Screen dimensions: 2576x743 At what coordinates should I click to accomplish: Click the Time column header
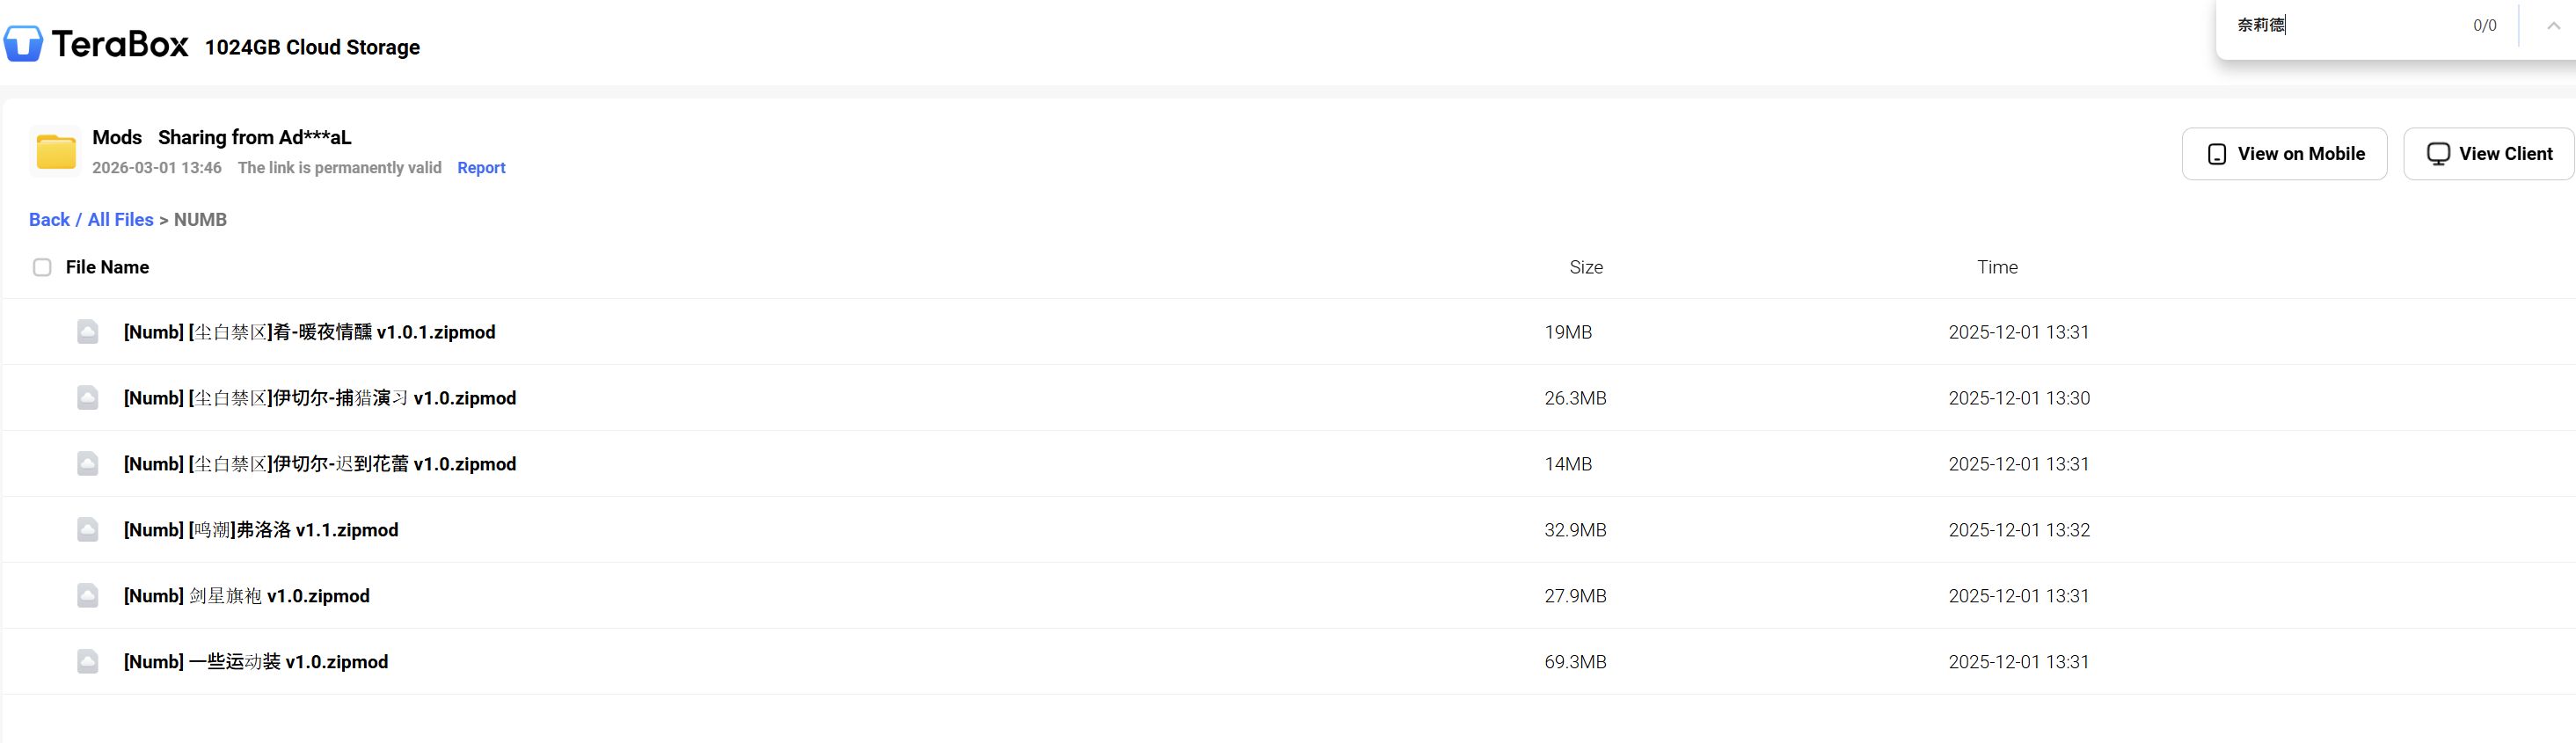(x=1996, y=267)
